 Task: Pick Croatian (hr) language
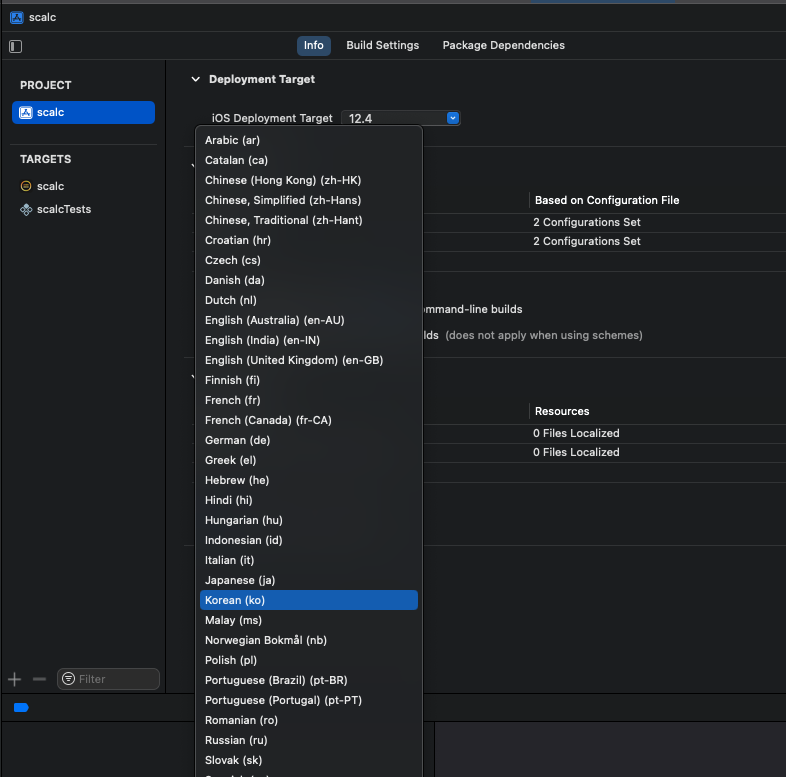pos(309,241)
